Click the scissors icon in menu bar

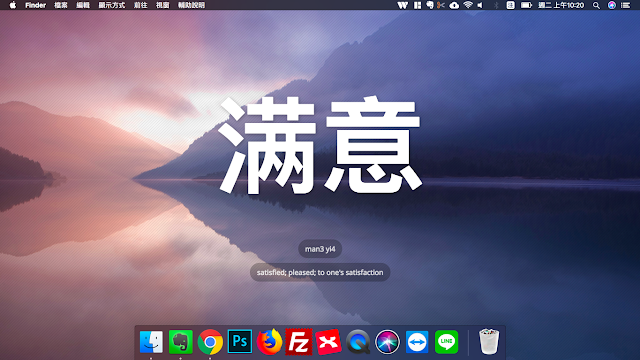point(440,5)
